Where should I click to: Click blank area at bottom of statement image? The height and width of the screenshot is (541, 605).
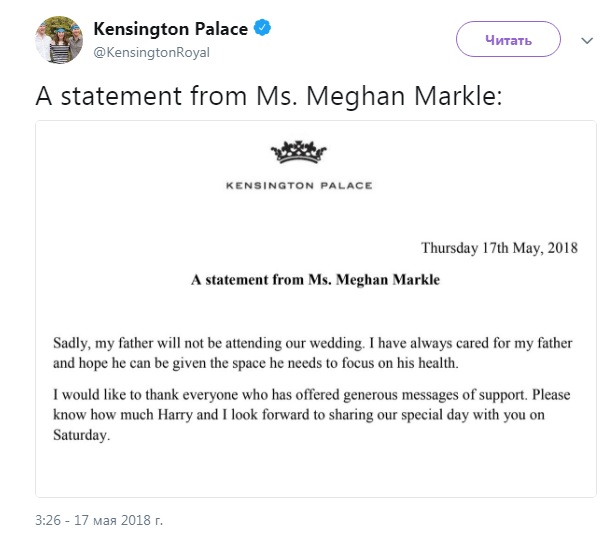[314, 475]
